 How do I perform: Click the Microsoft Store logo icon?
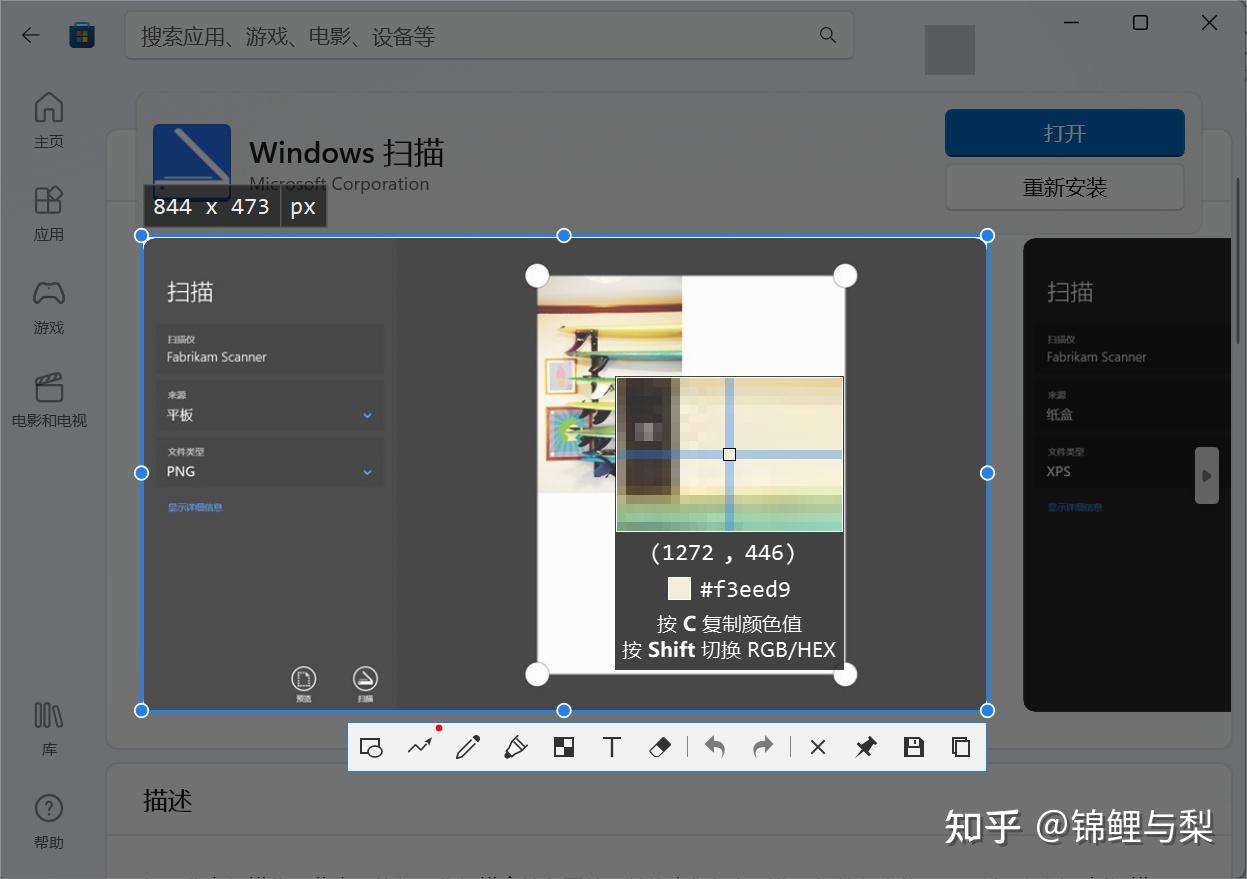coord(82,35)
